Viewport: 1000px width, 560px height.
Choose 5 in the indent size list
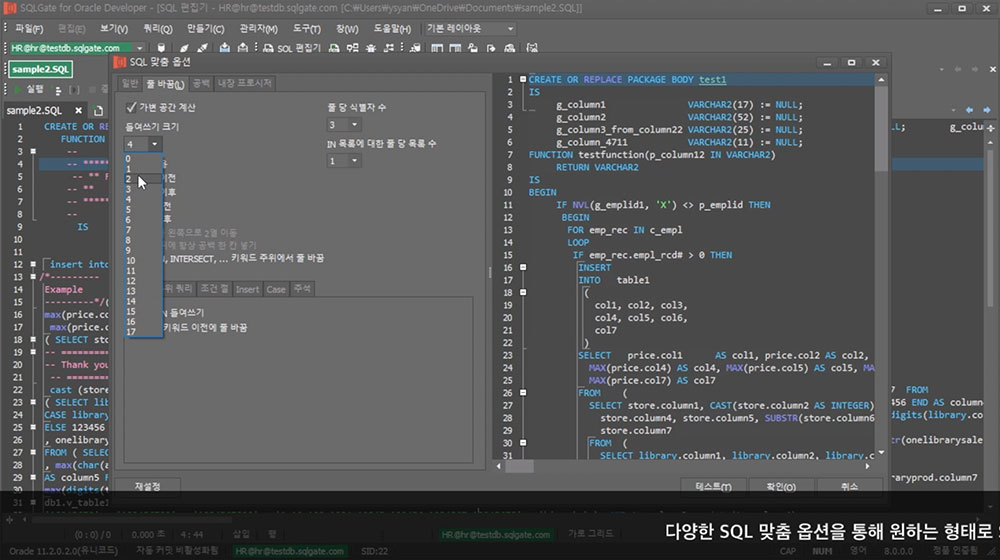(x=143, y=210)
